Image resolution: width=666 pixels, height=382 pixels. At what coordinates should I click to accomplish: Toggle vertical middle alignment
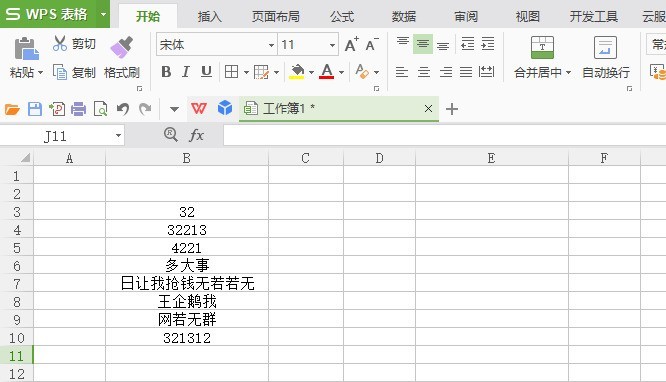(423, 44)
